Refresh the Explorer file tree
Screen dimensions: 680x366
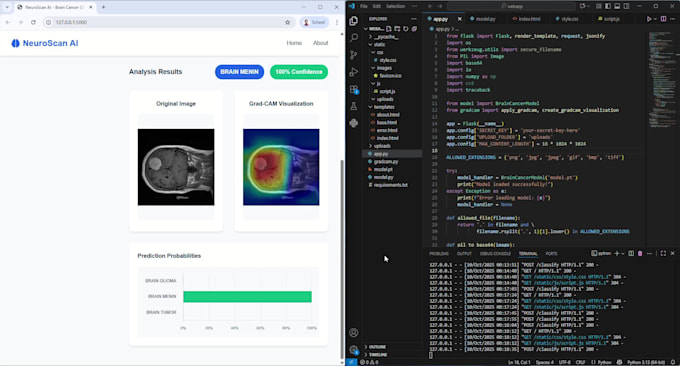pos(406,29)
